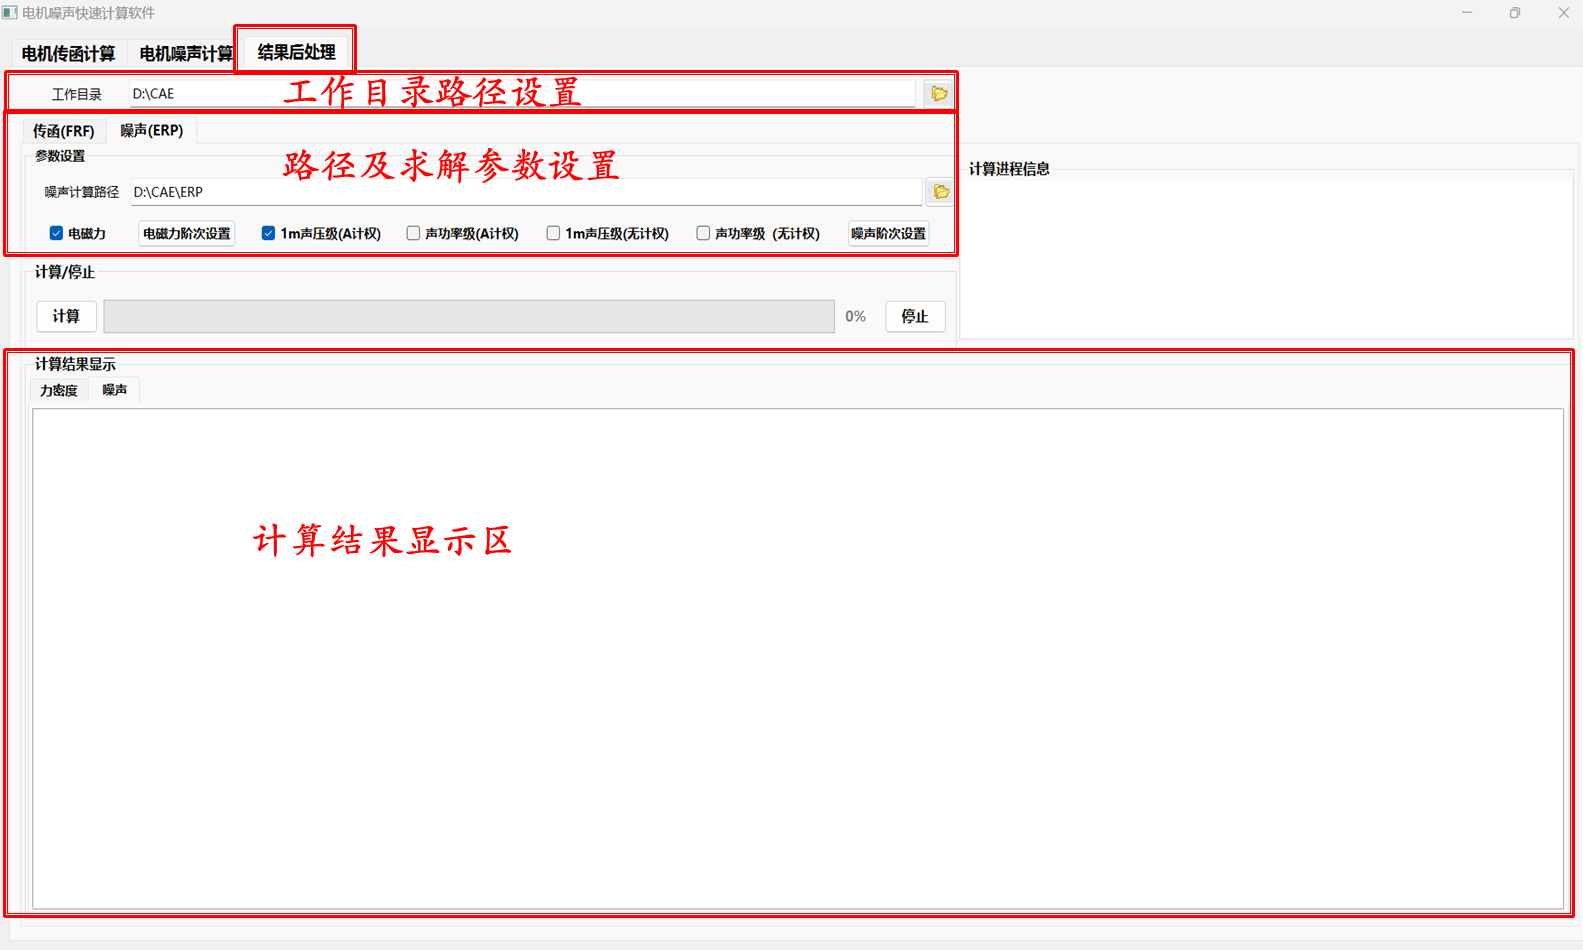Uncheck the 1m声压级(A计权) checkbox
This screenshot has width=1583, height=950.
click(268, 233)
